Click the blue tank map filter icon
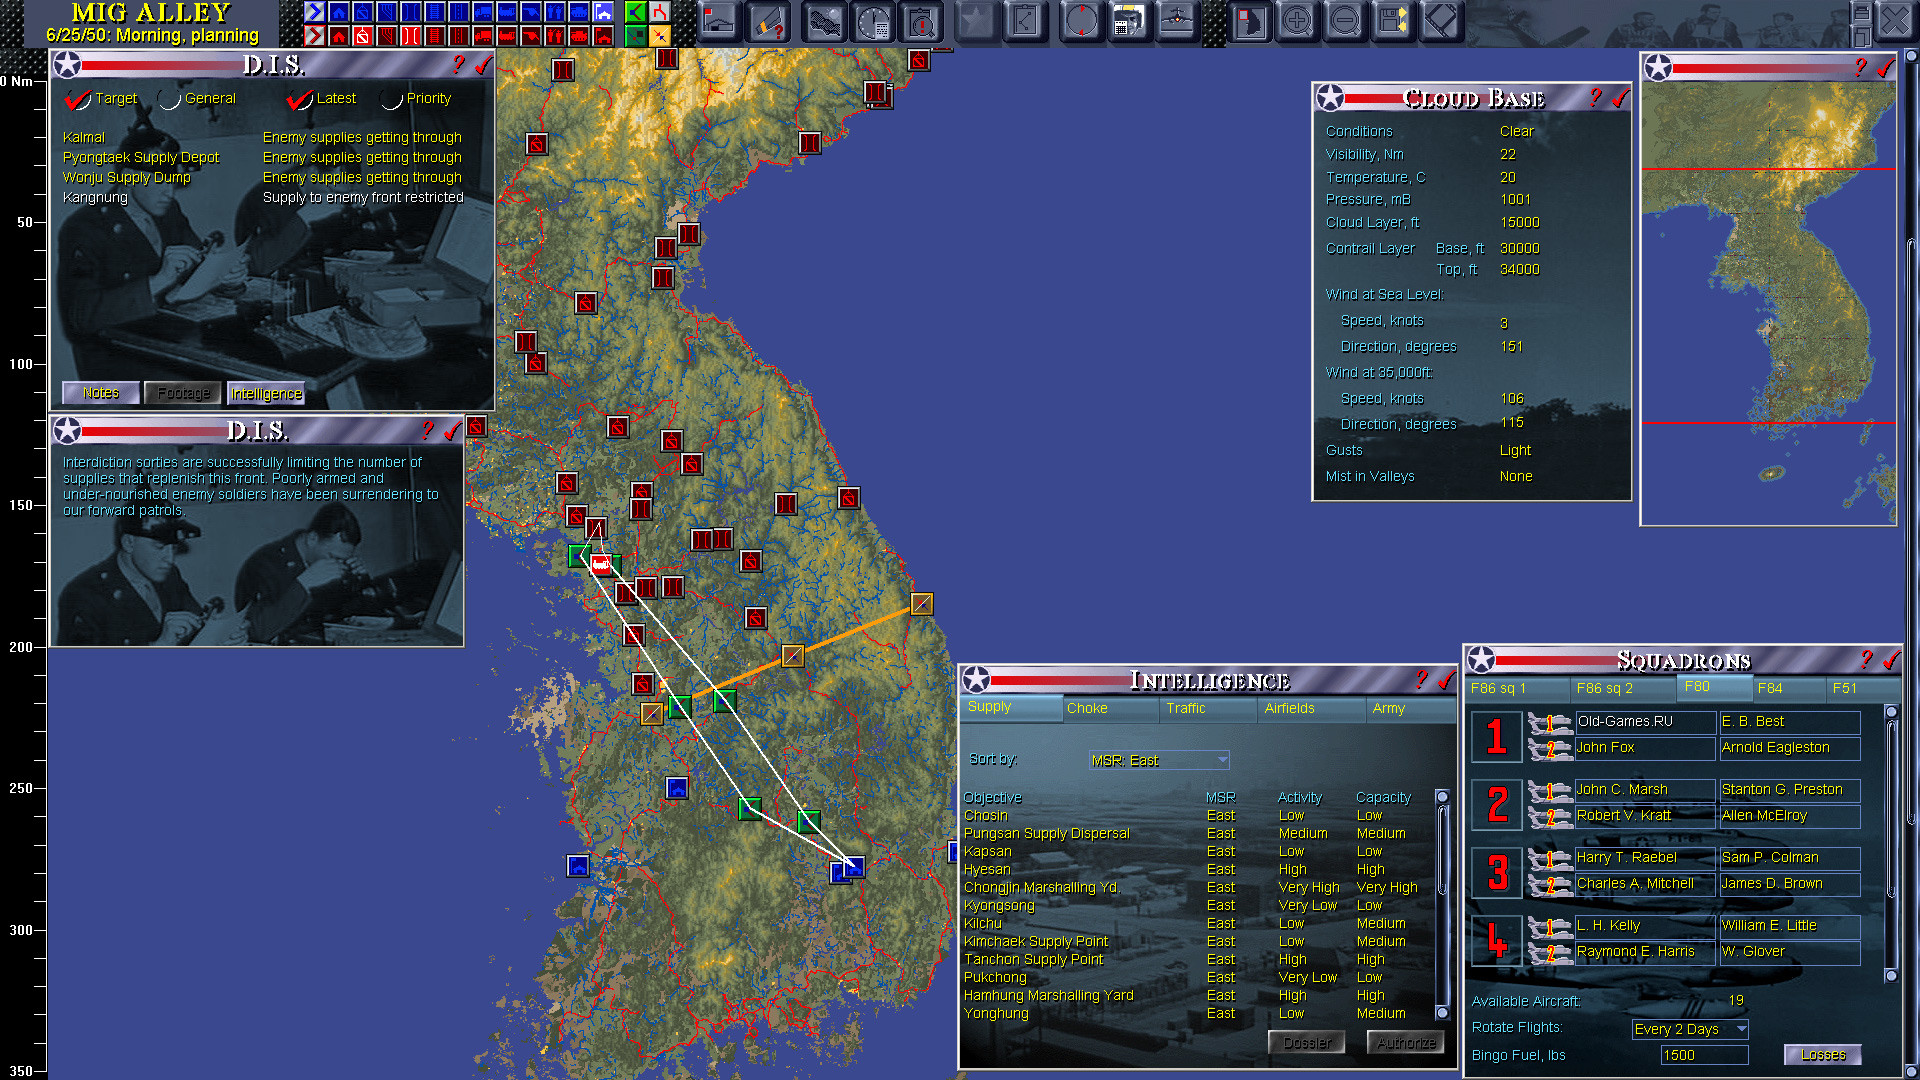The height and width of the screenshot is (1080, 1920). pyautogui.click(x=579, y=12)
